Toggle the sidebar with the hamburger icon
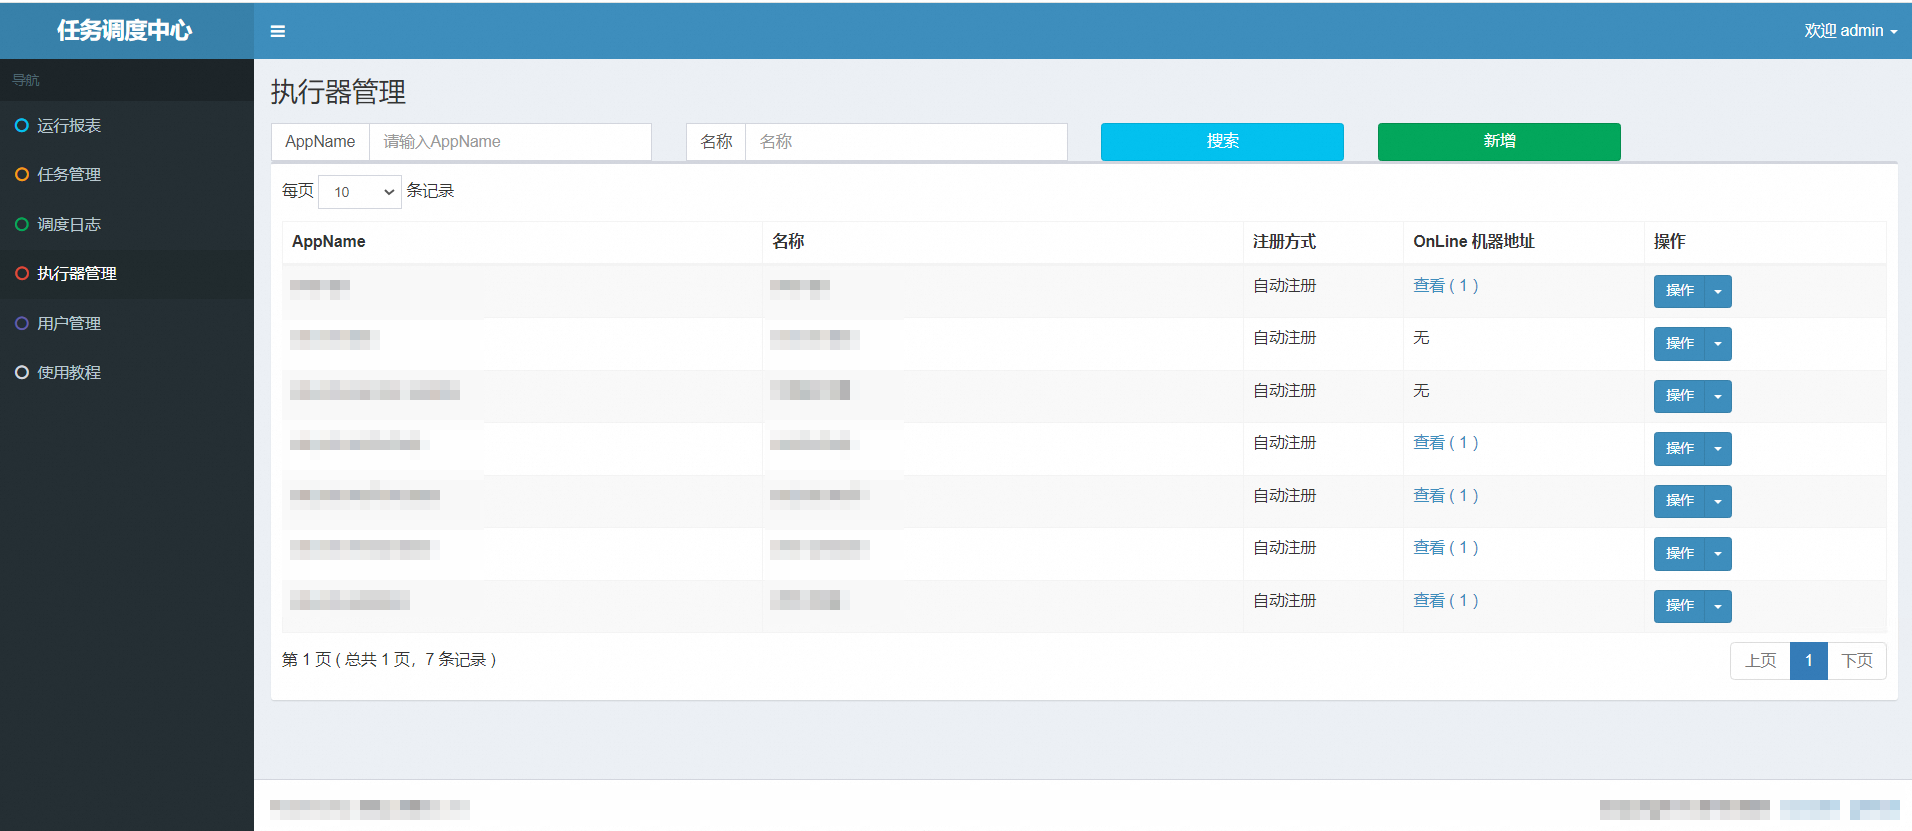This screenshot has width=1912, height=831. [278, 31]
